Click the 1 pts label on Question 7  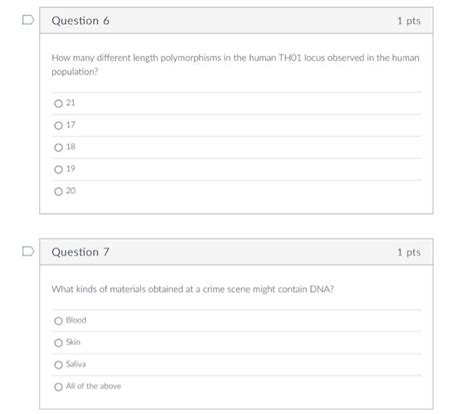409,252
